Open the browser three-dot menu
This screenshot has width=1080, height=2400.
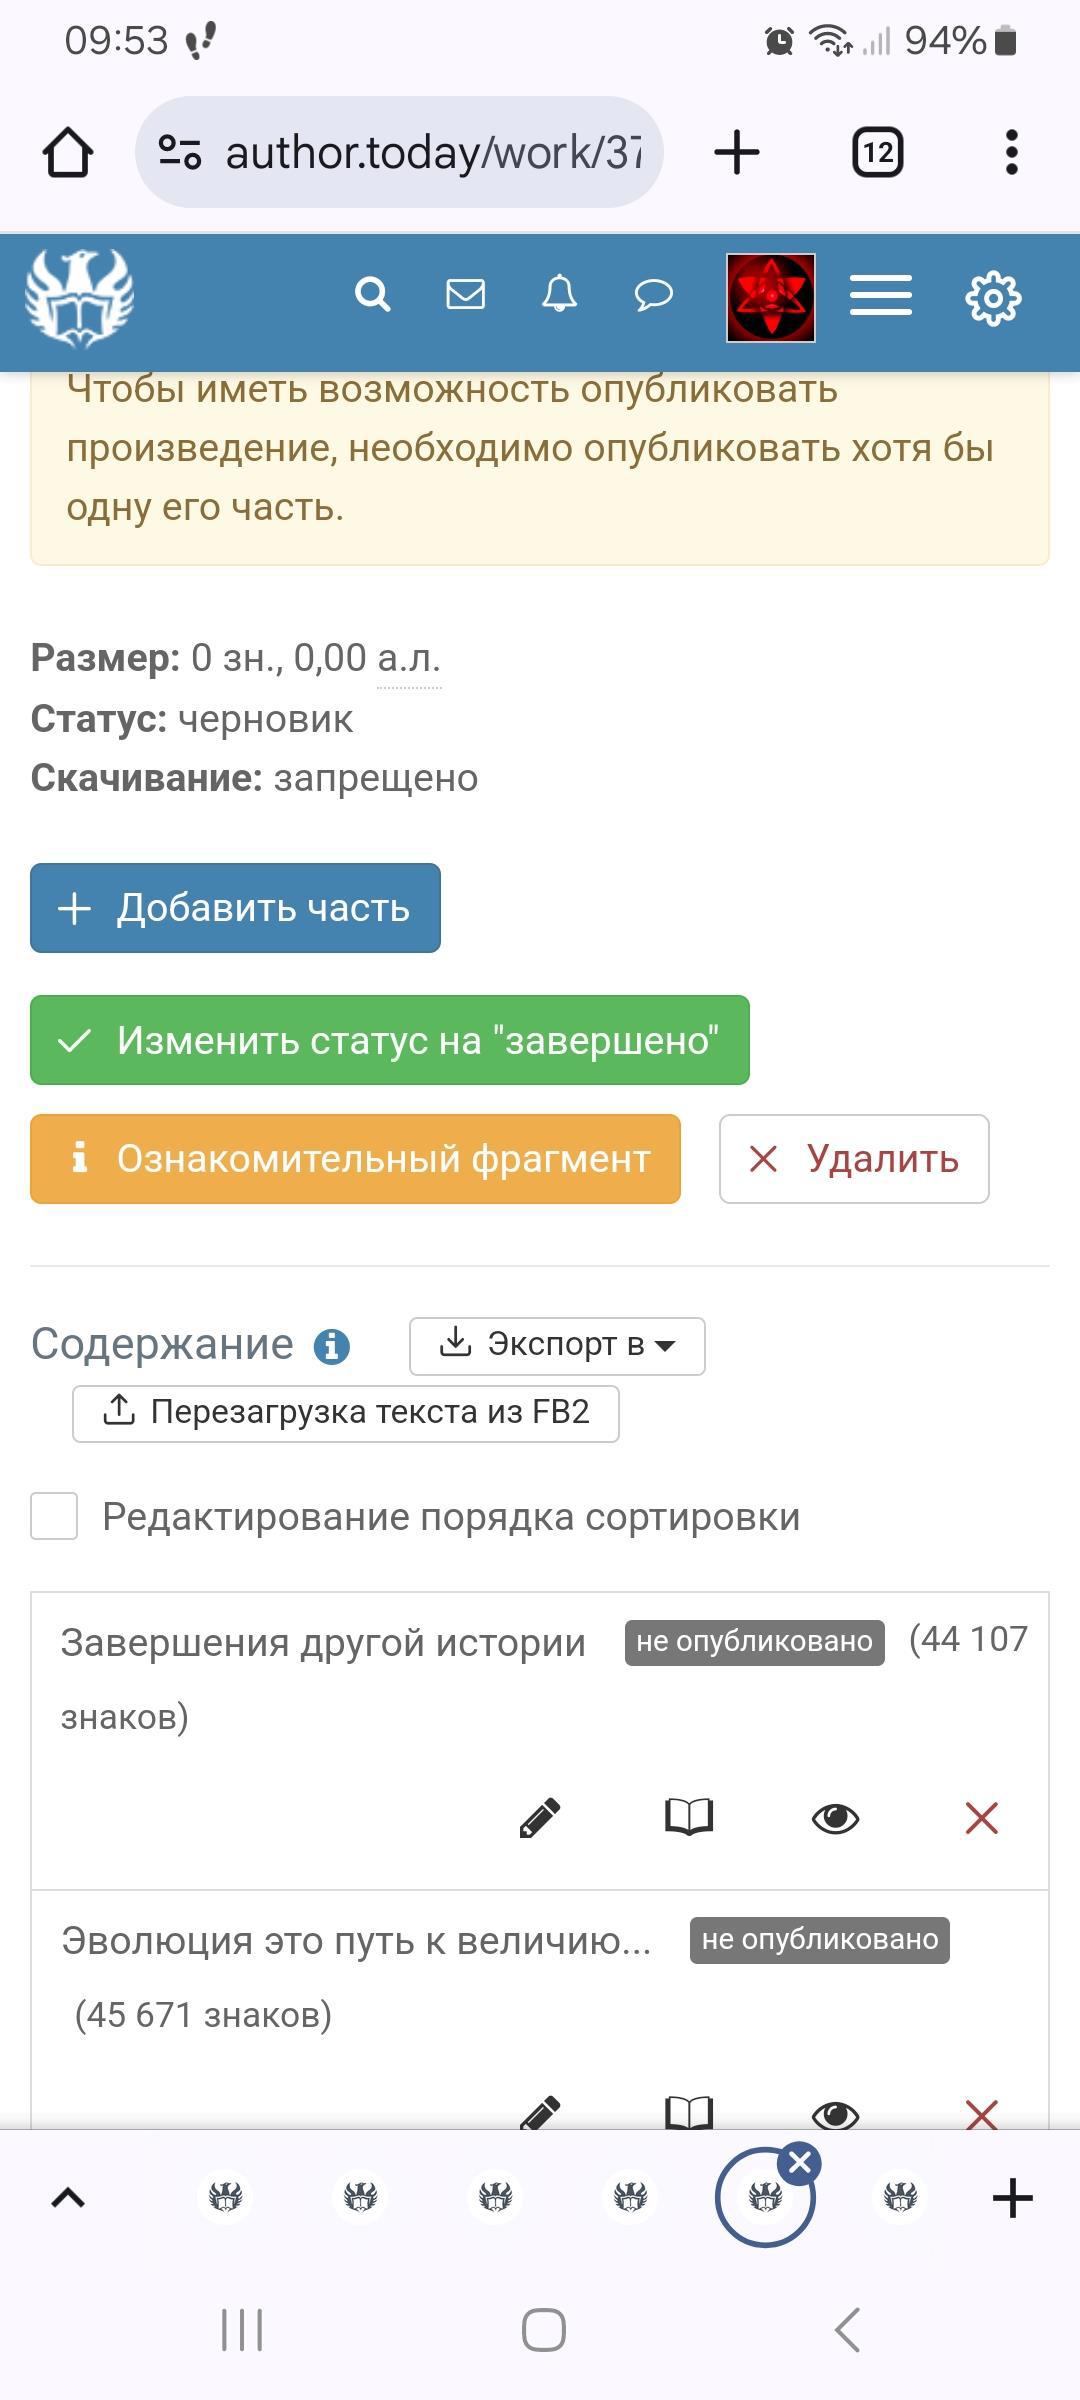[x=1011, y=152]
